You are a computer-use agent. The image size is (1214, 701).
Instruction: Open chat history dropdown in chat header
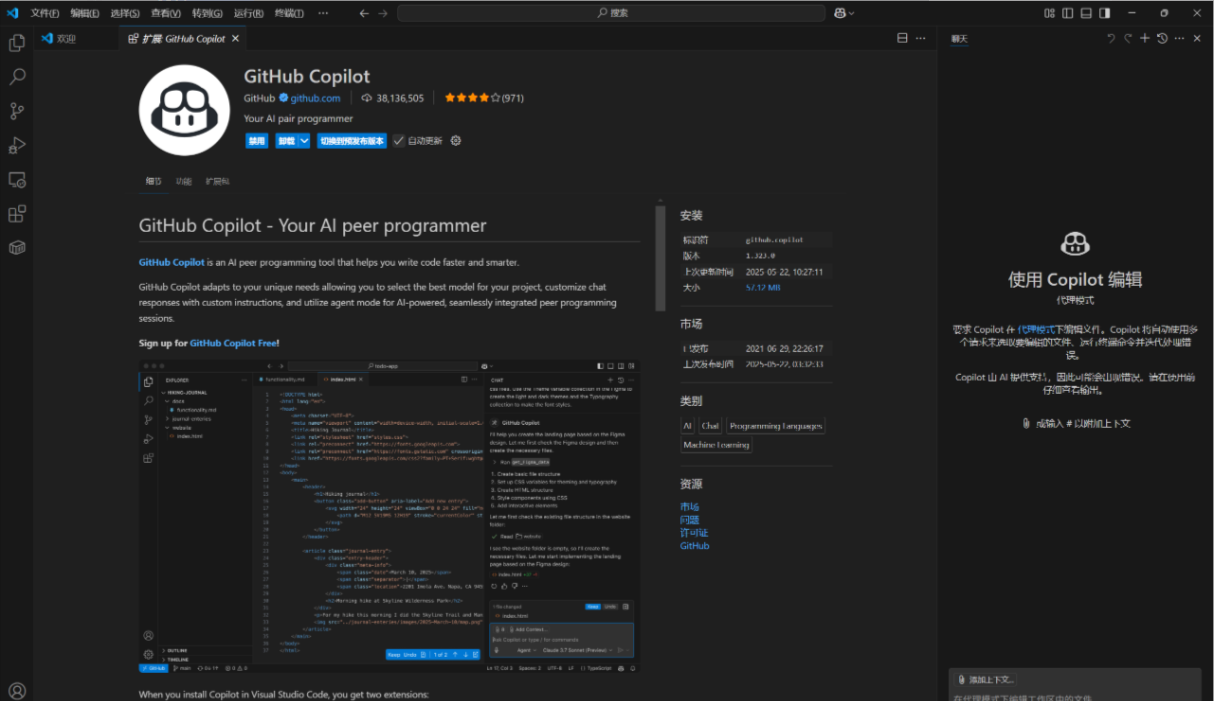tap(1163, 38)
